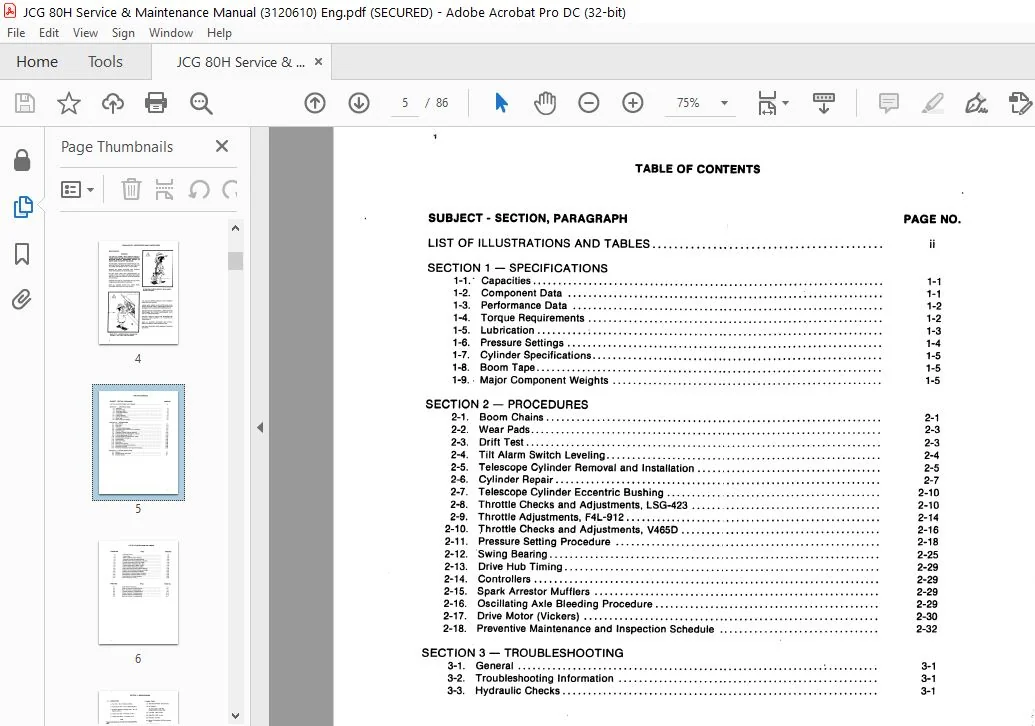Rotate pages counterclockwise

click(199, 190)
